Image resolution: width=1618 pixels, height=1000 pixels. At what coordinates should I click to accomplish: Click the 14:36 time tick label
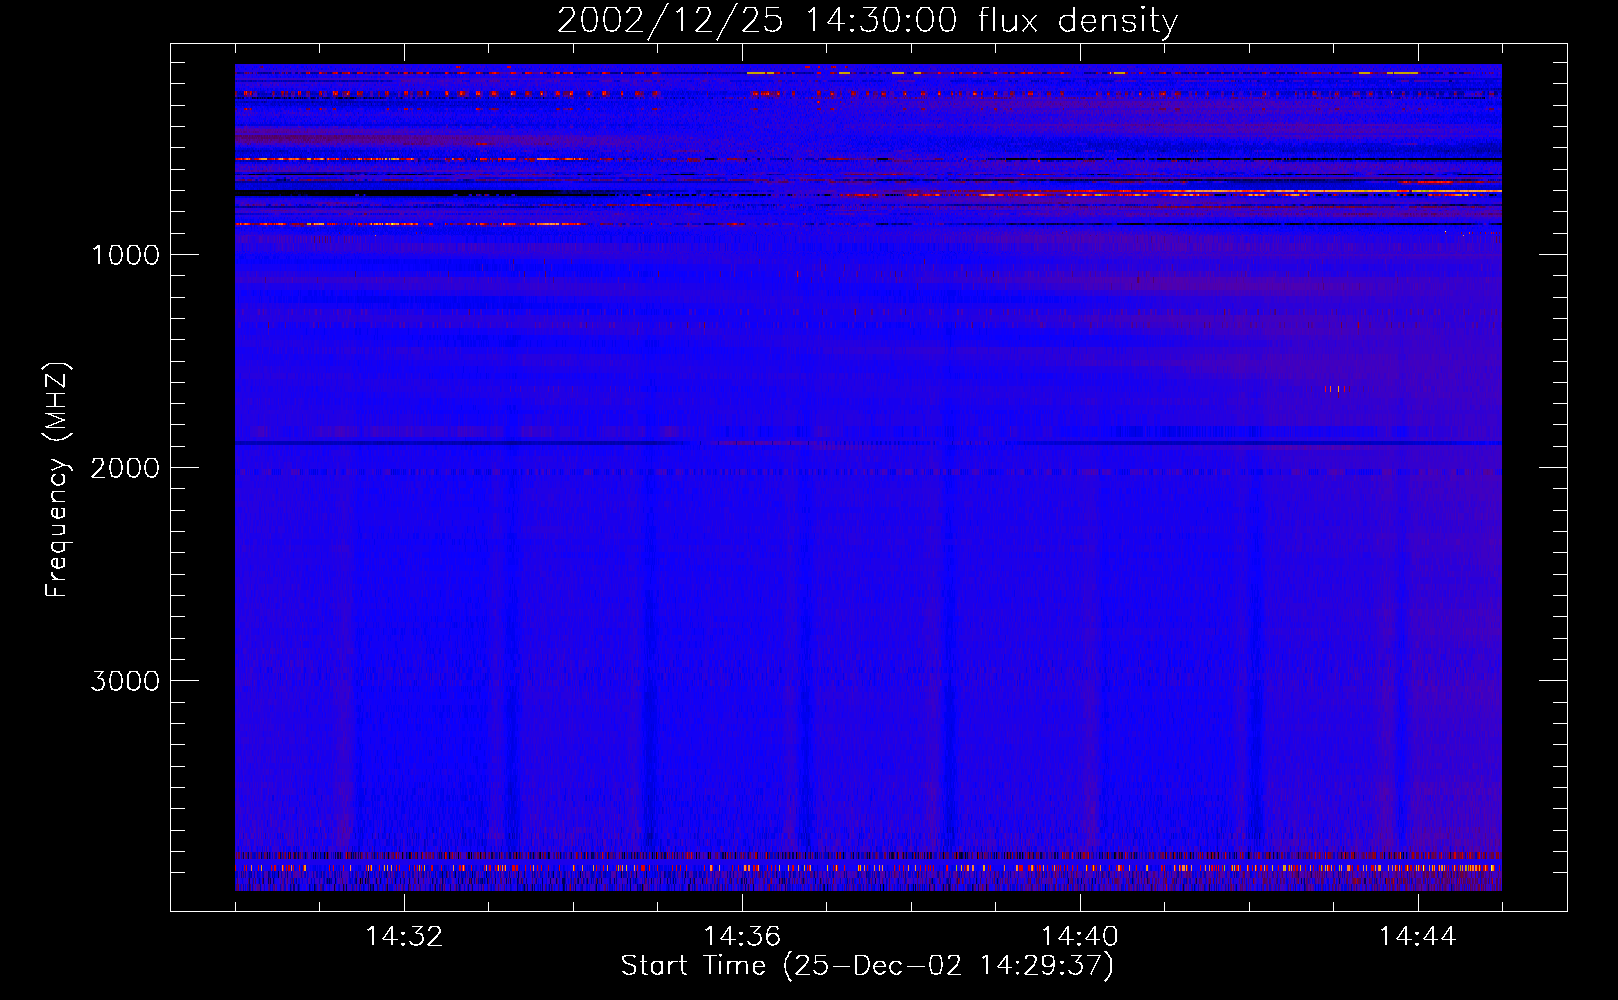click(742, 937)
